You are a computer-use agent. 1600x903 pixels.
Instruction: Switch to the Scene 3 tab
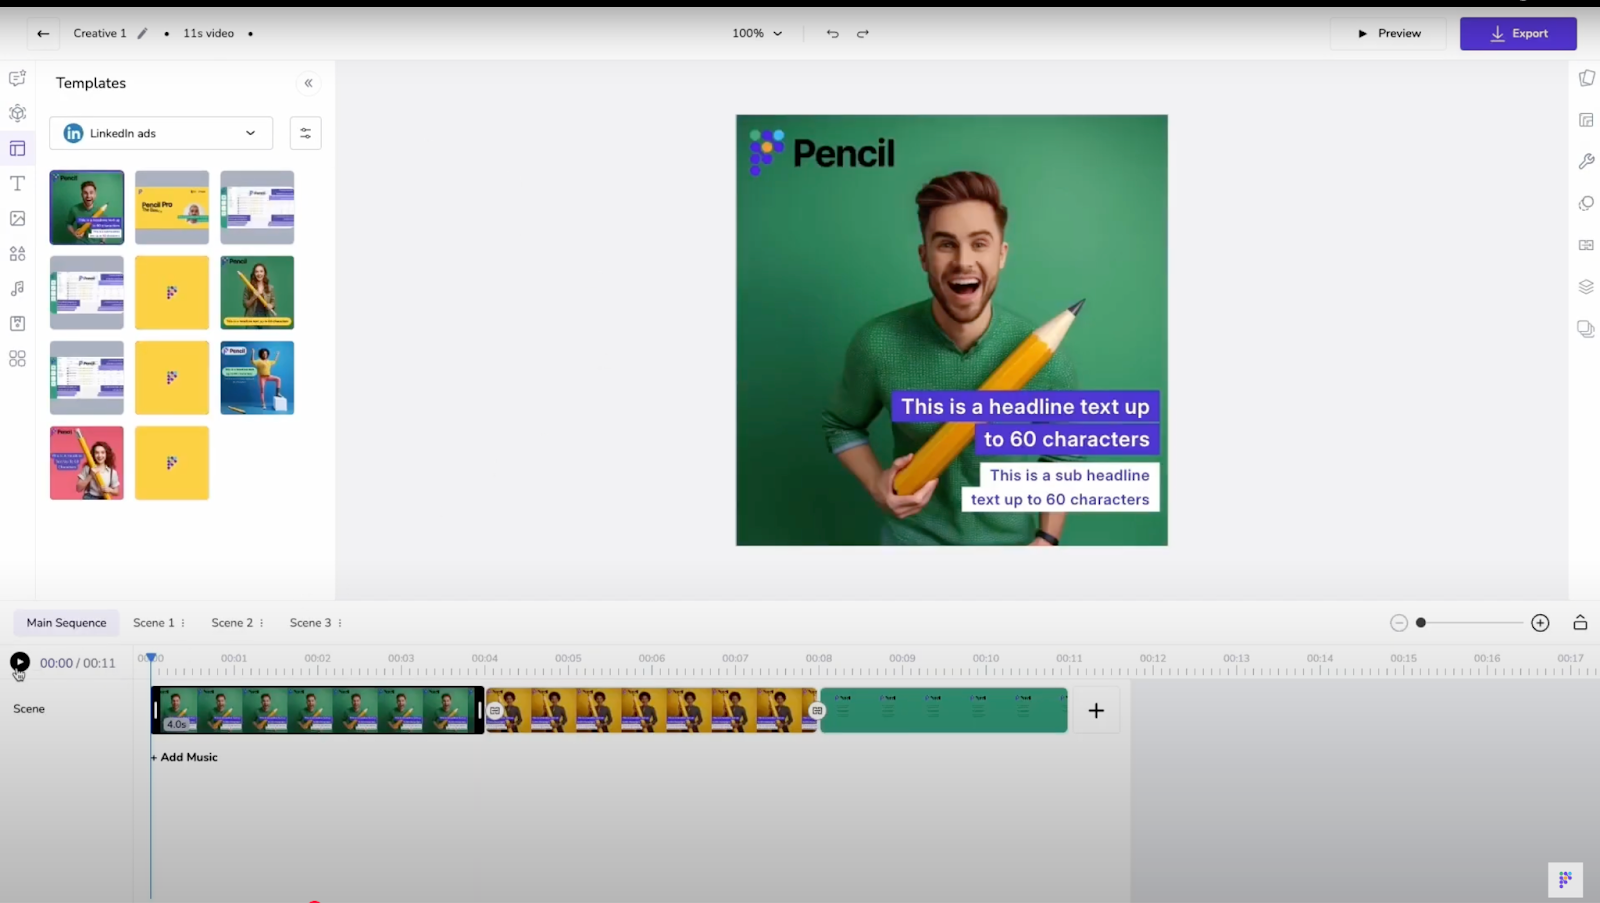(310, 623)
